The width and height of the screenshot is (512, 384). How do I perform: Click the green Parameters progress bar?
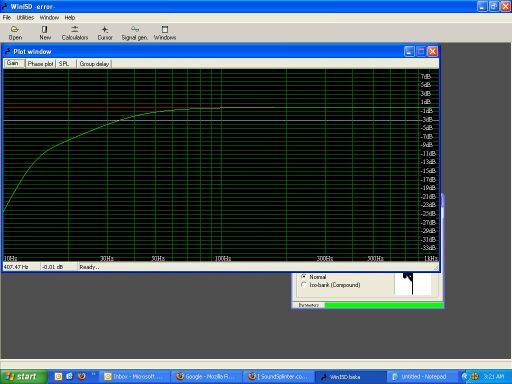click(x=384, y=305)
